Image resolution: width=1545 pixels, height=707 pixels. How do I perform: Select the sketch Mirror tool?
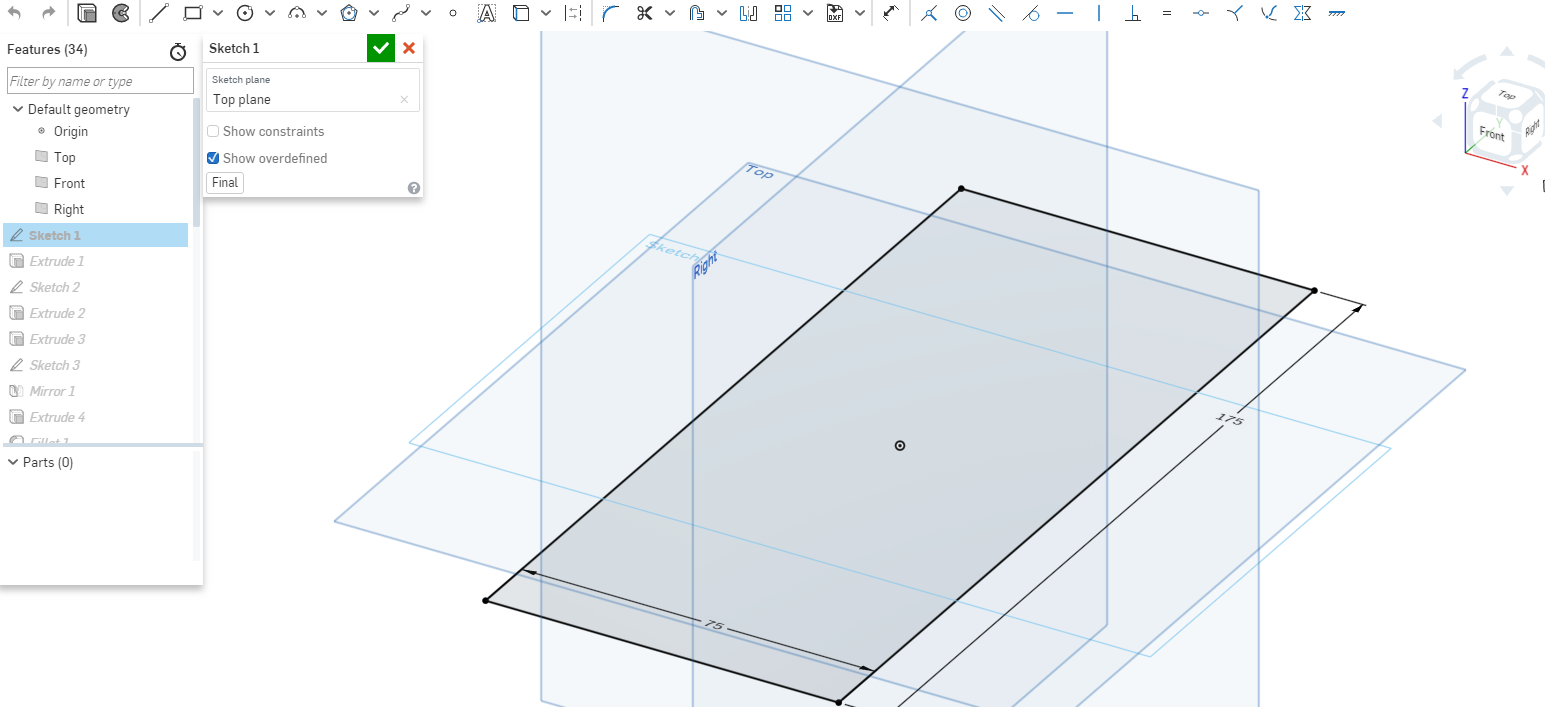tap(749, 13)
